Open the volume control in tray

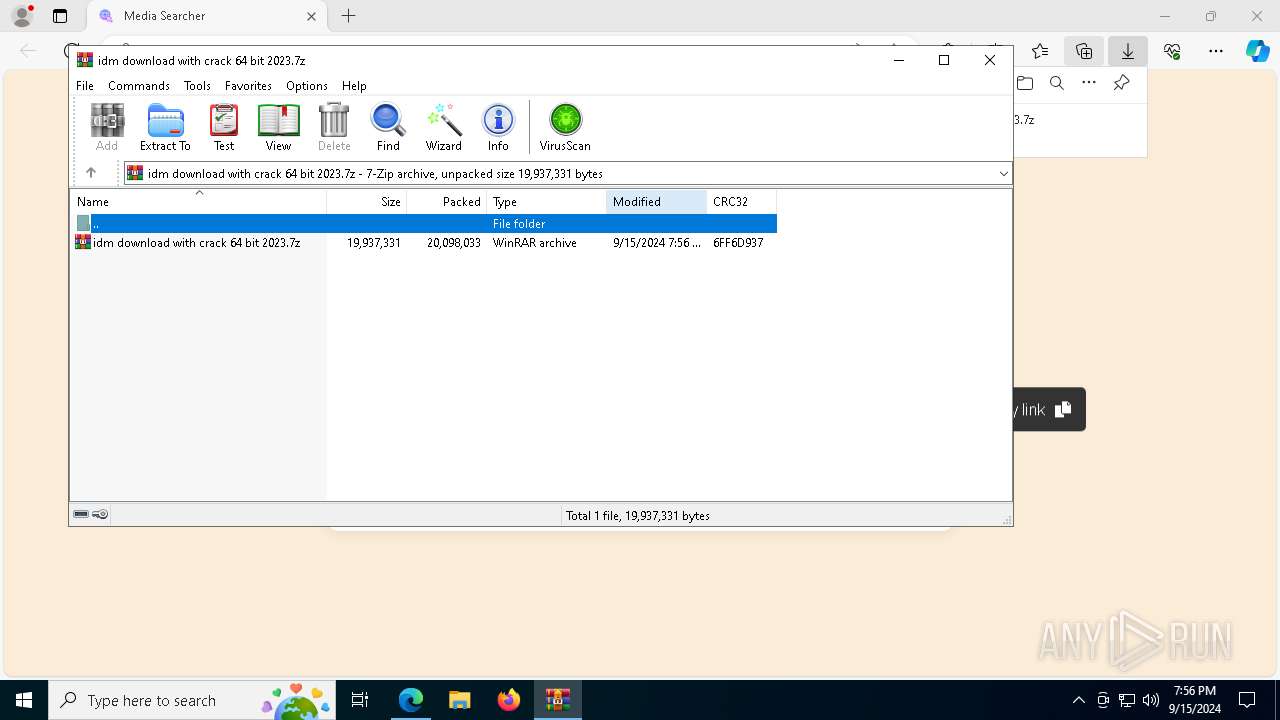(1151, 700)
